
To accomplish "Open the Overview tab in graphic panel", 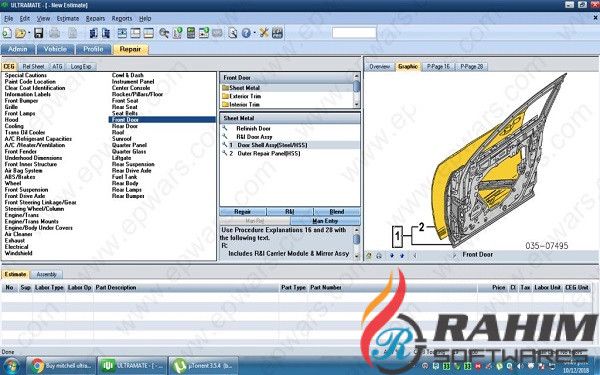I will (379, 67).
